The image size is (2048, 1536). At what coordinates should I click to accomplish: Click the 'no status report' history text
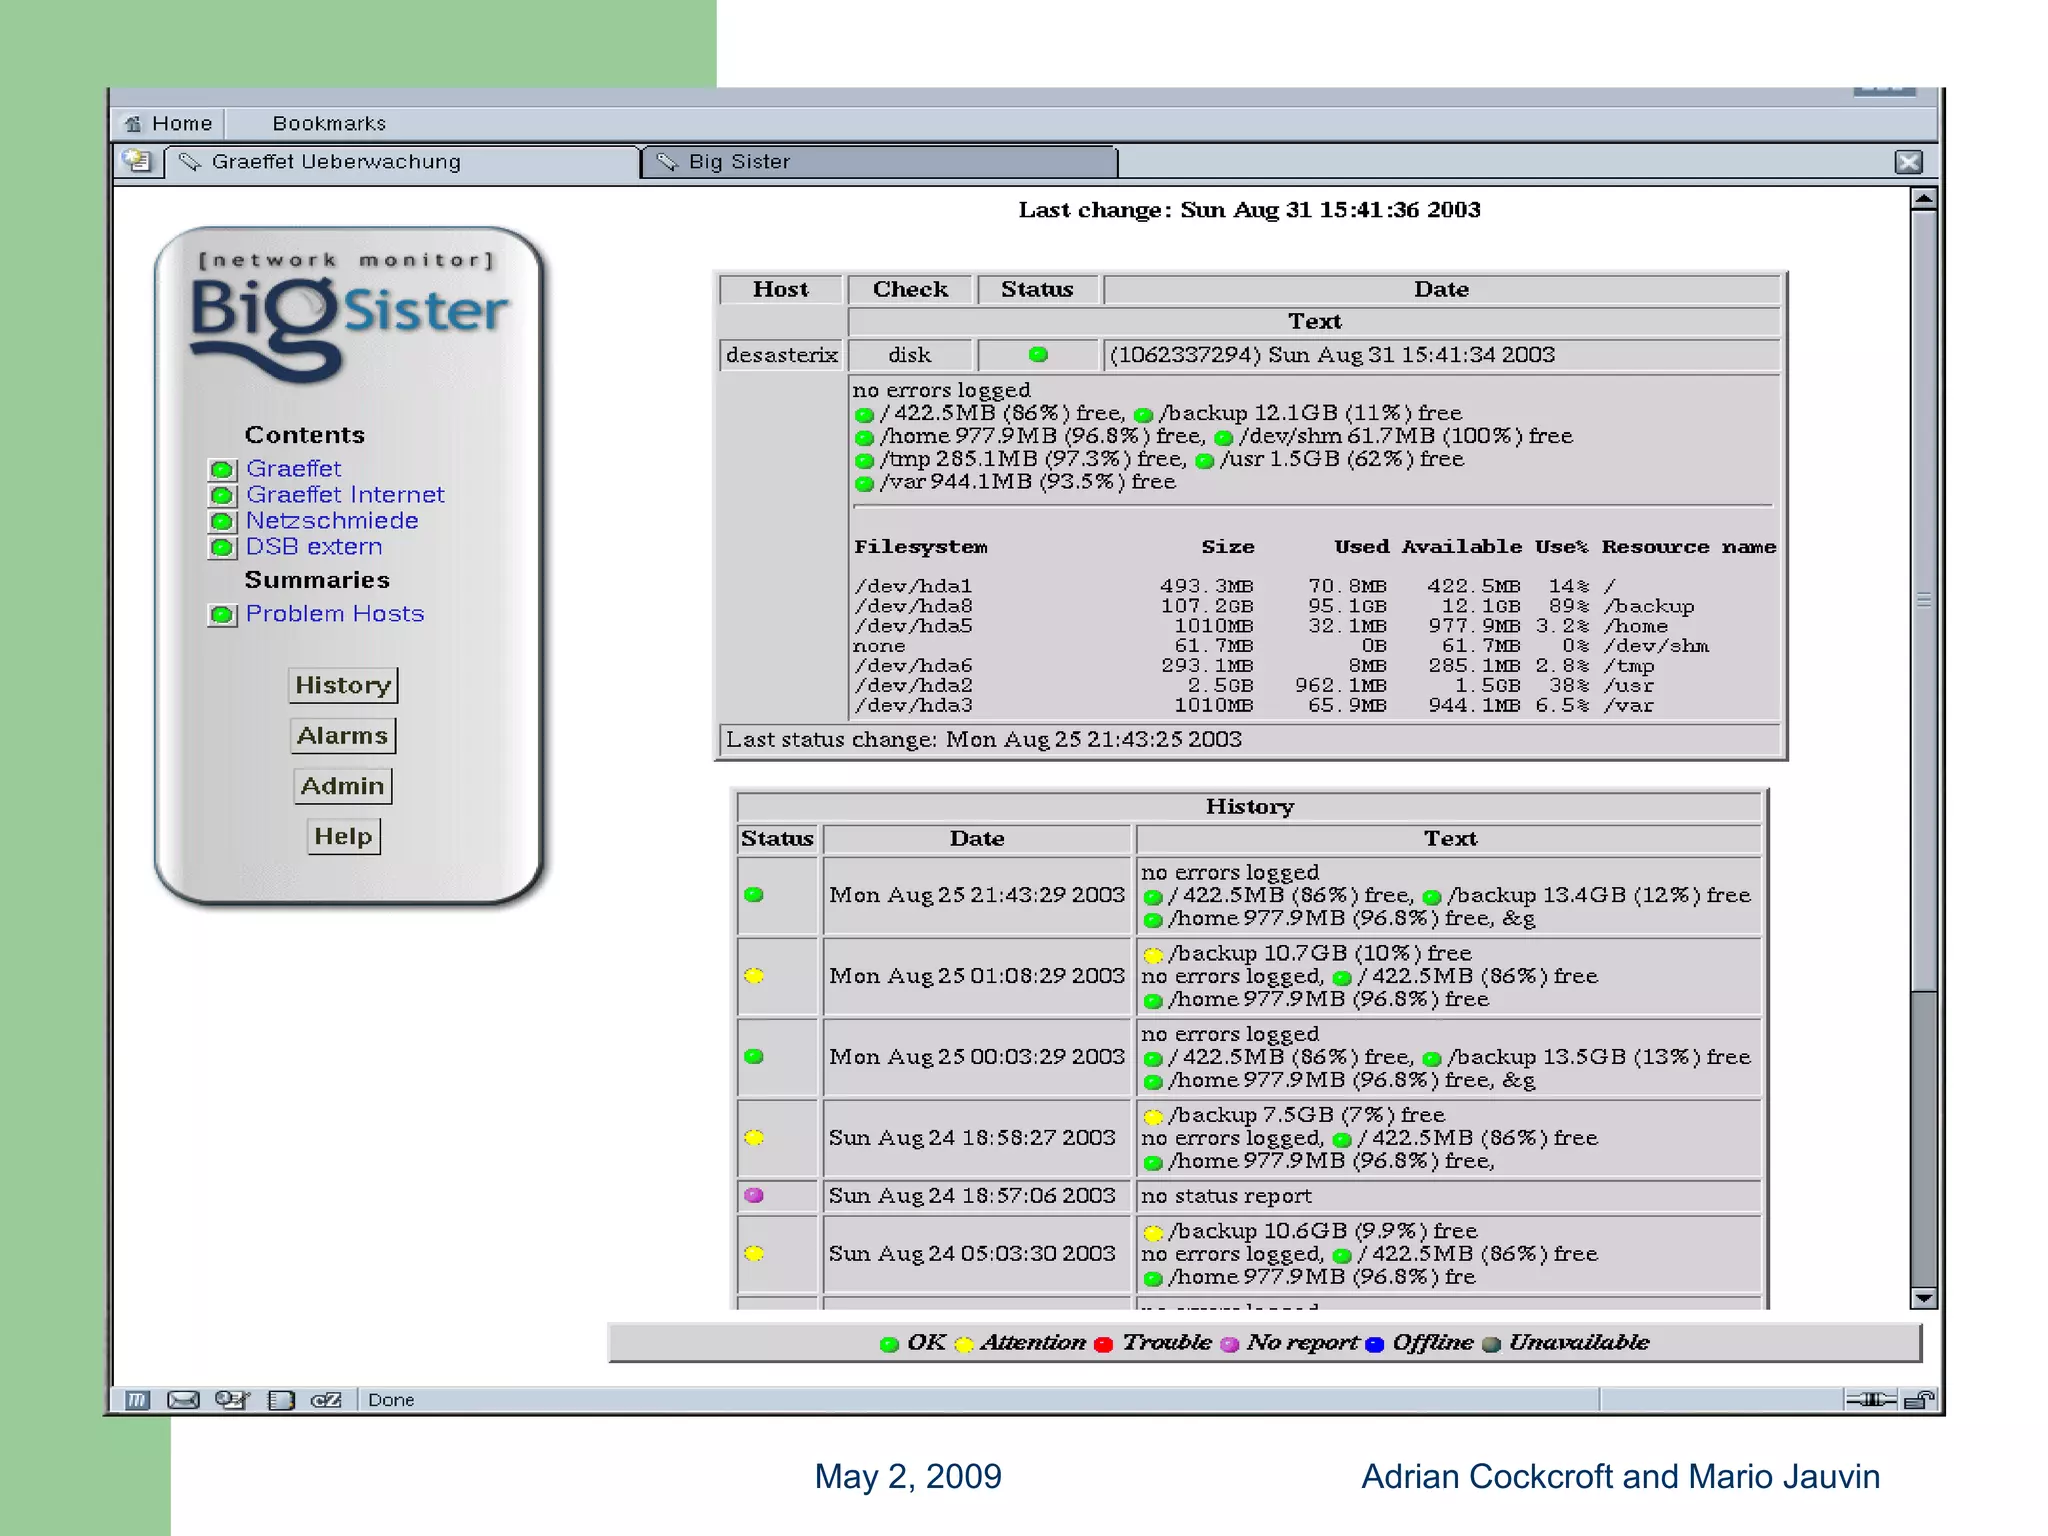click(x=1226, y=1196)
